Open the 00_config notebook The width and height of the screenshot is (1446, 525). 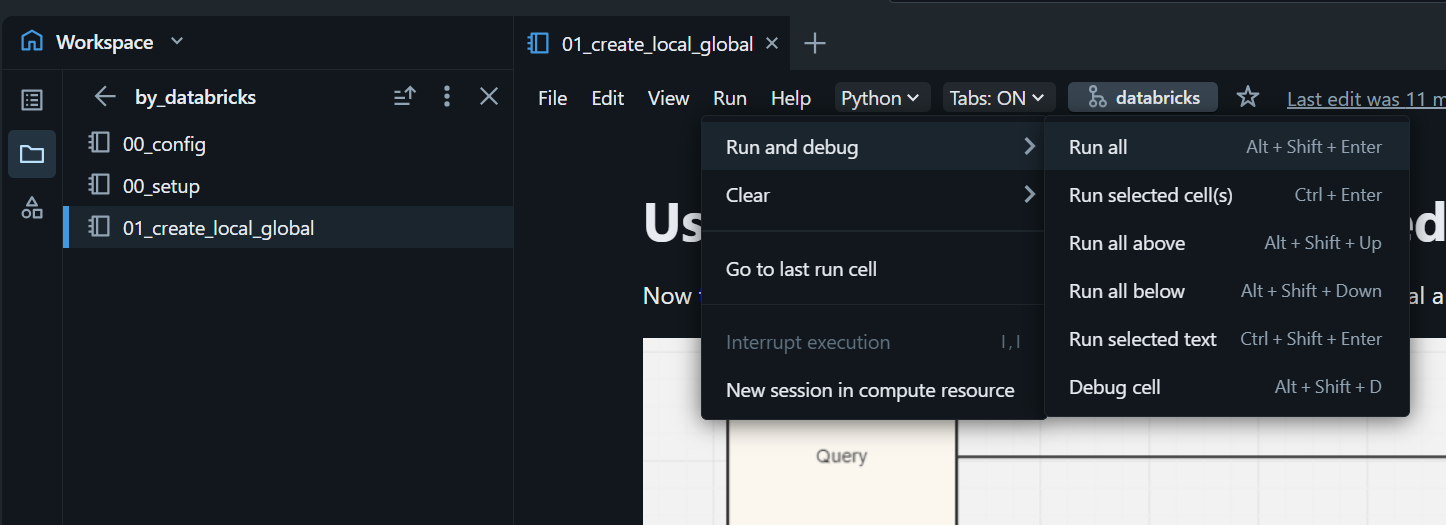[164, 144]
